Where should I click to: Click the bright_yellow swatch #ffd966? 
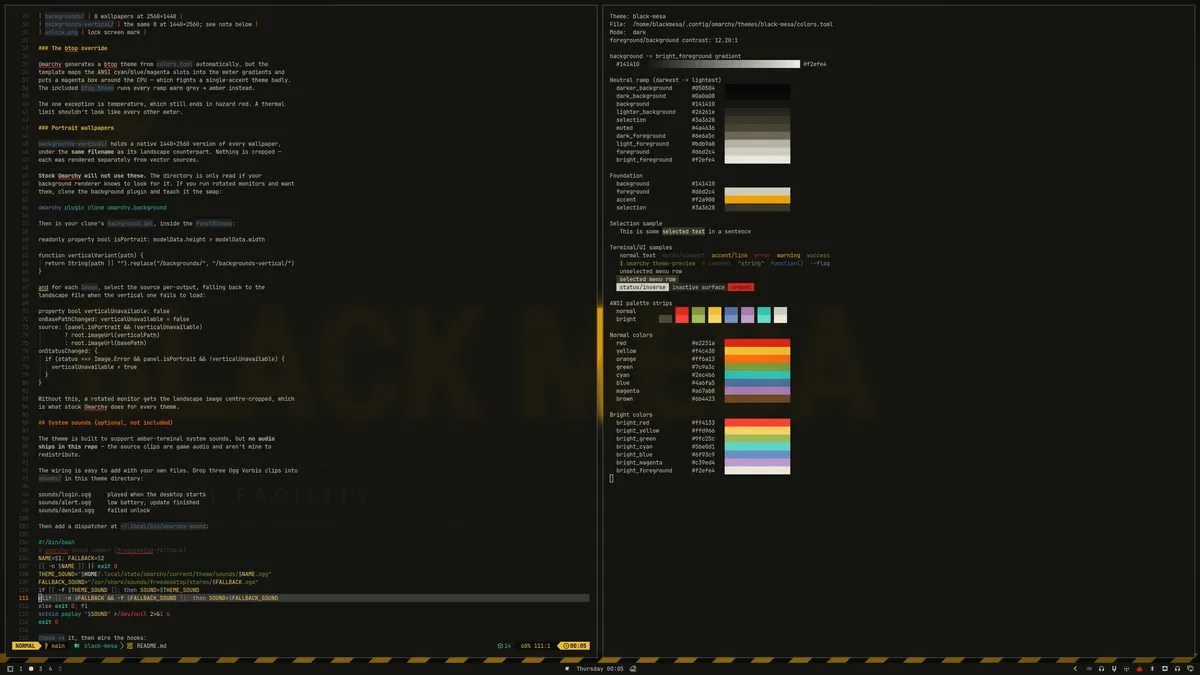point(757,431)
